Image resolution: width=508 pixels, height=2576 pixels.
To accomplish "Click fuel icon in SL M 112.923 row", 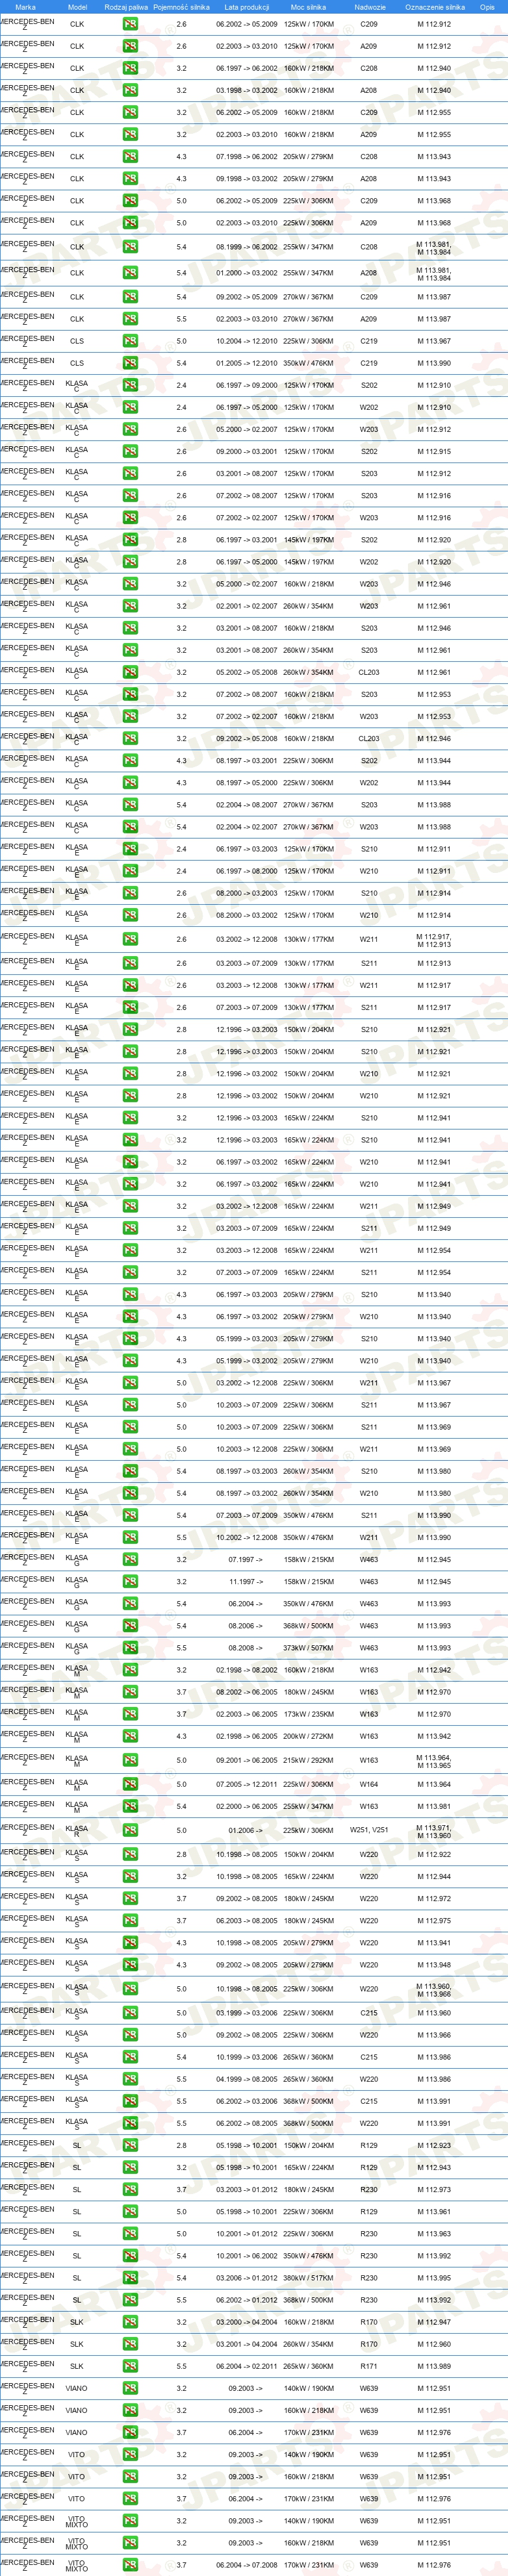I will pyautogui.click(x=130, y=2145).
